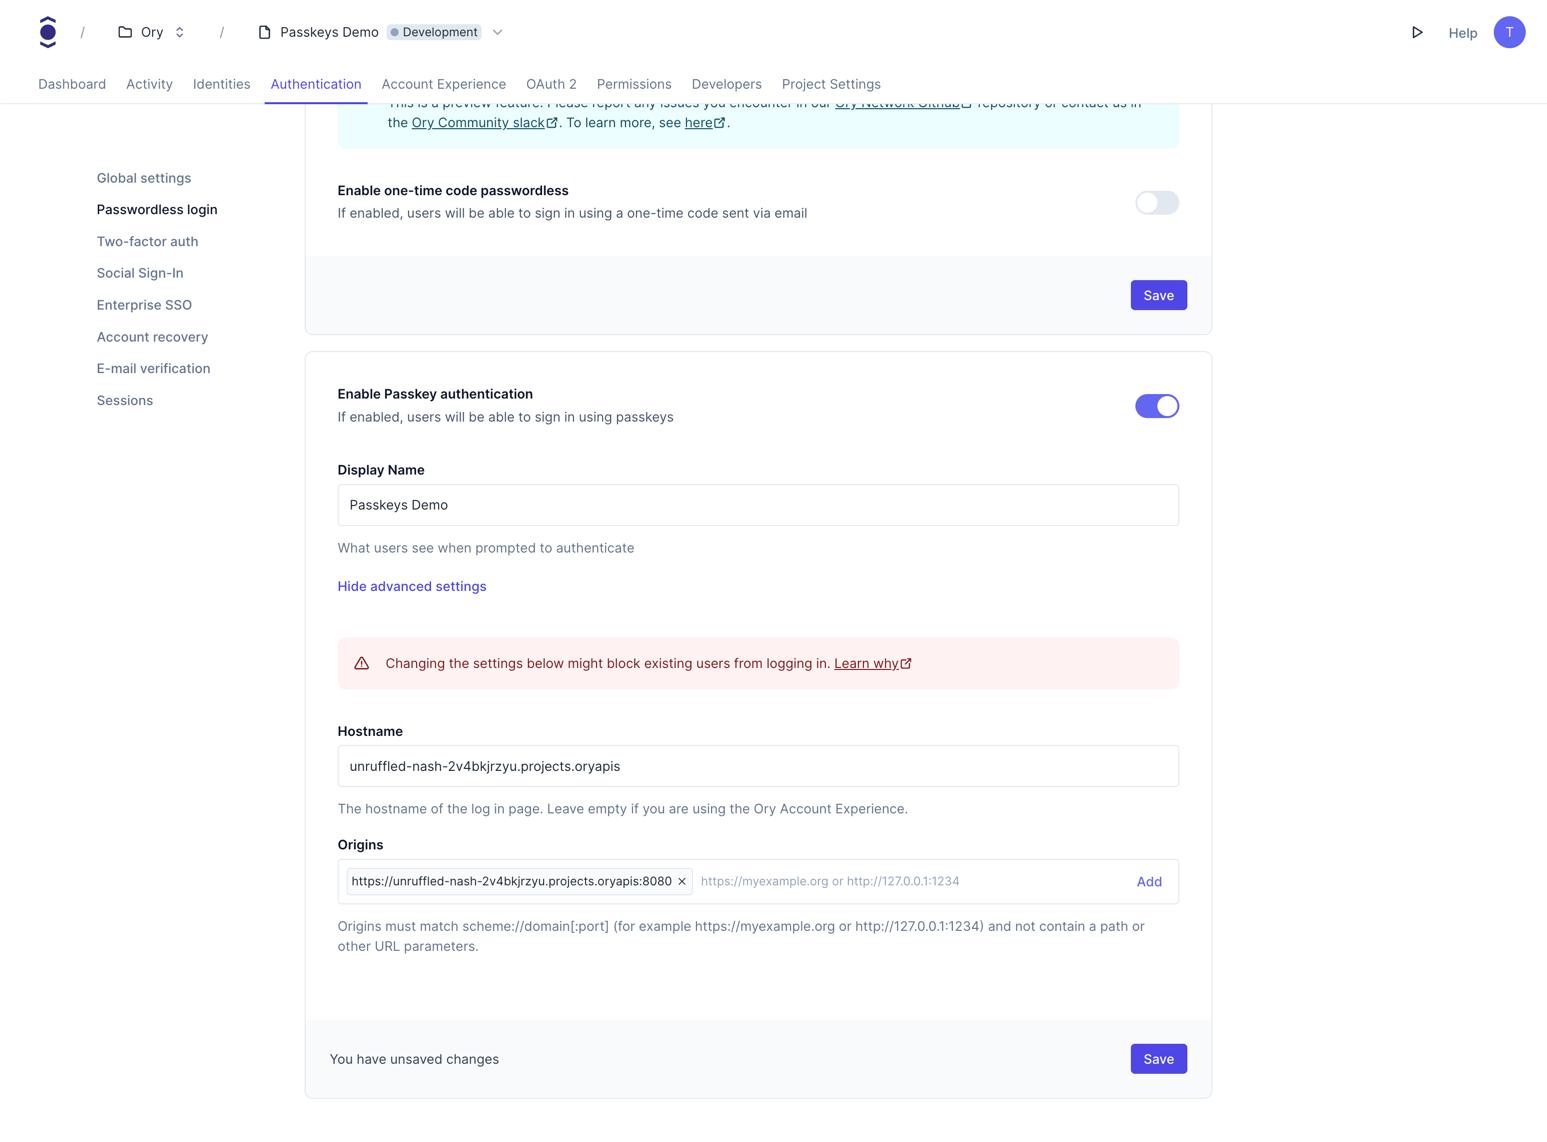Viewport: 1547px width, 1142px height.
Task: Click Save for the Passkey settings
Action: pos(1158,1058)
